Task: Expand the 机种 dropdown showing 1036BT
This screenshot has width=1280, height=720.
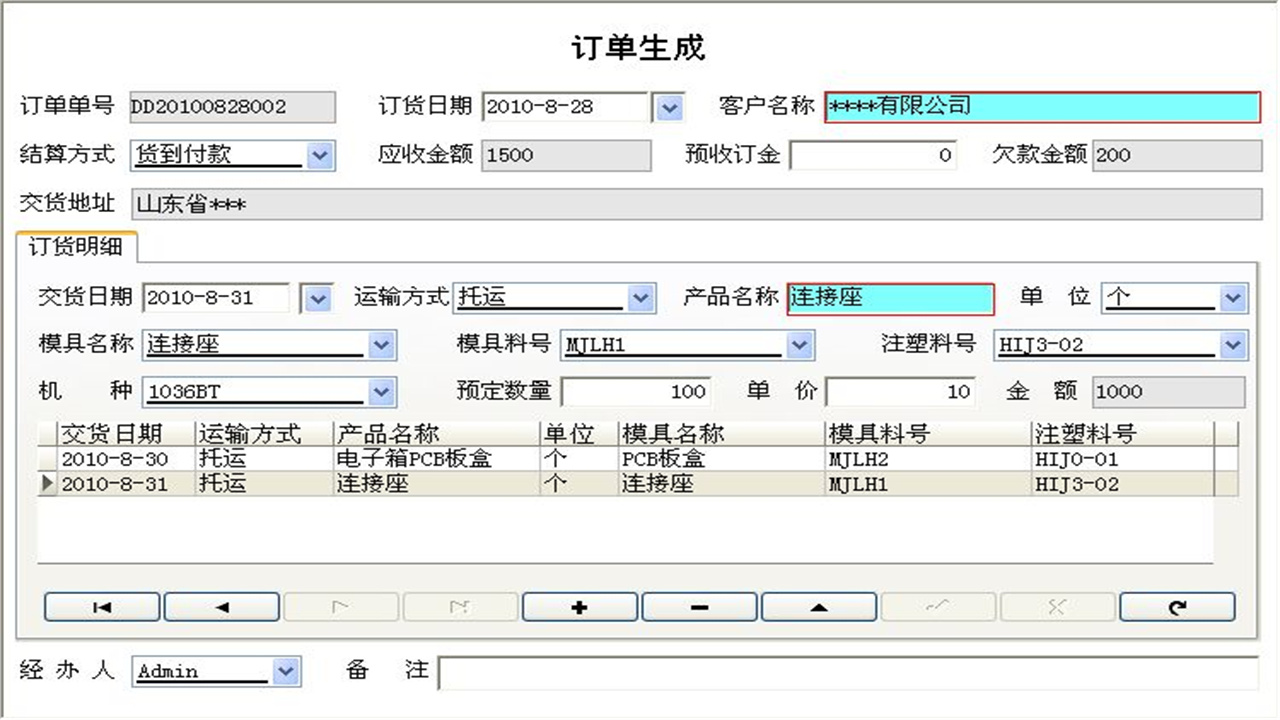Action: pos(380,391)
